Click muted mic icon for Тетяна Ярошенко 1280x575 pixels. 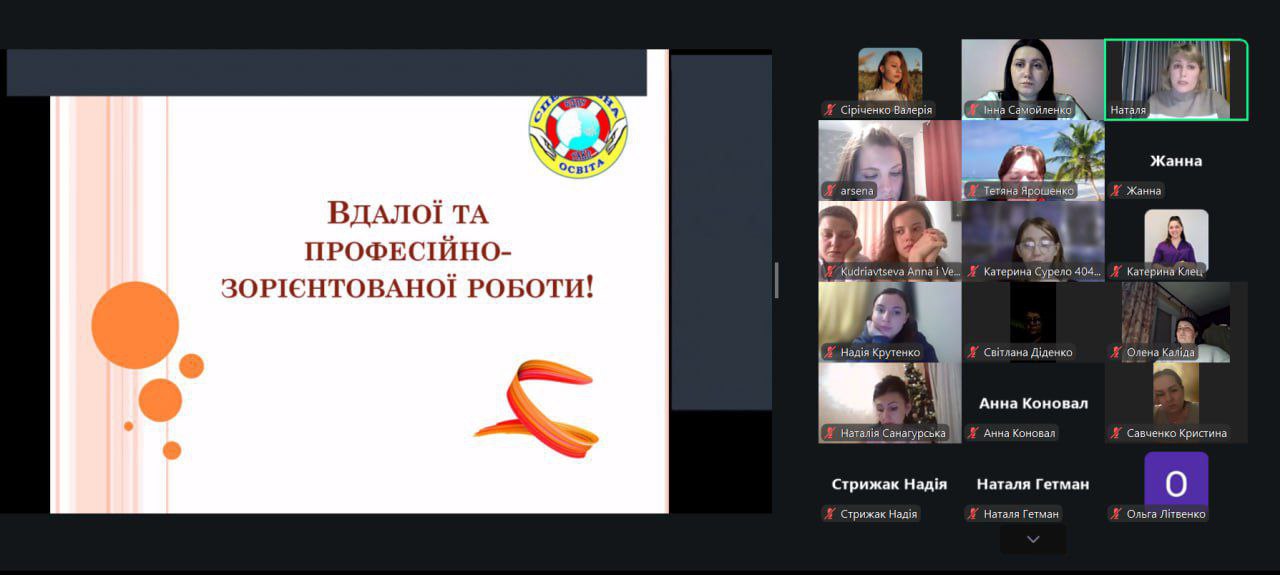click(973, 191)
